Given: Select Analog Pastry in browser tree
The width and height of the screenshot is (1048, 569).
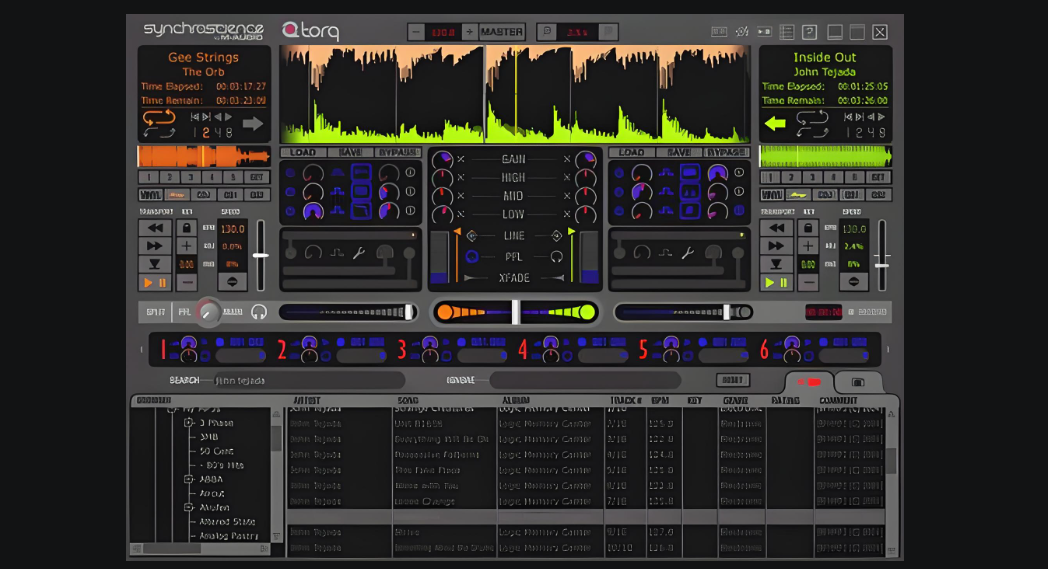Looking at the screenshot, I should click(x=229, y=536).
